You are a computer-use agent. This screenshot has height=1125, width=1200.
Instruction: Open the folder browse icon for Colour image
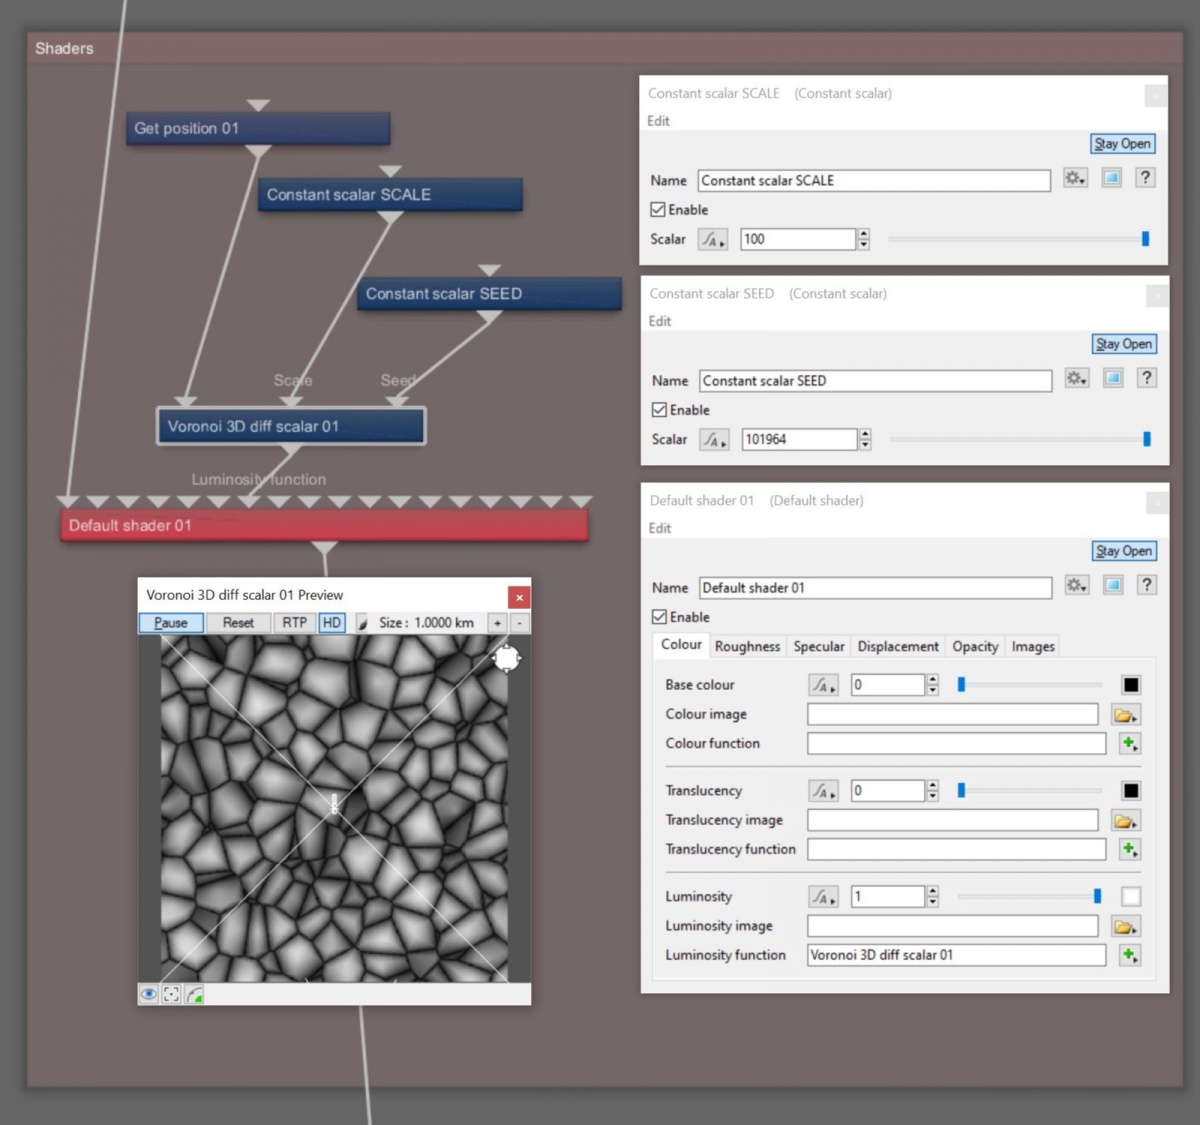[x=1126, y=713]
